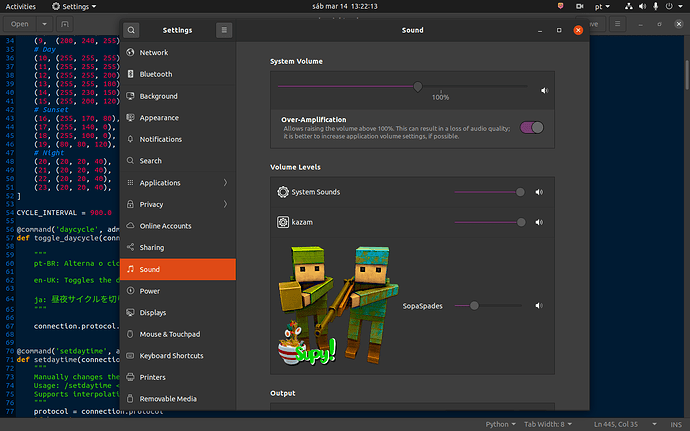Click the clock date in top bar
The image size is (690, 431).
(344, 6)
